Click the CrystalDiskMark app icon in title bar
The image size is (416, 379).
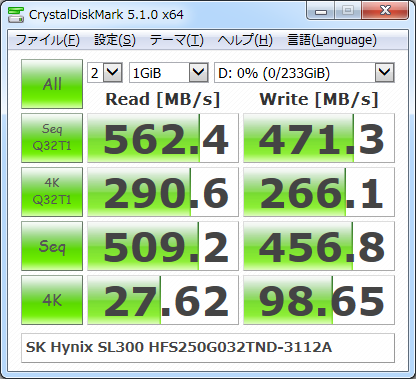click(x=16, y=14)
